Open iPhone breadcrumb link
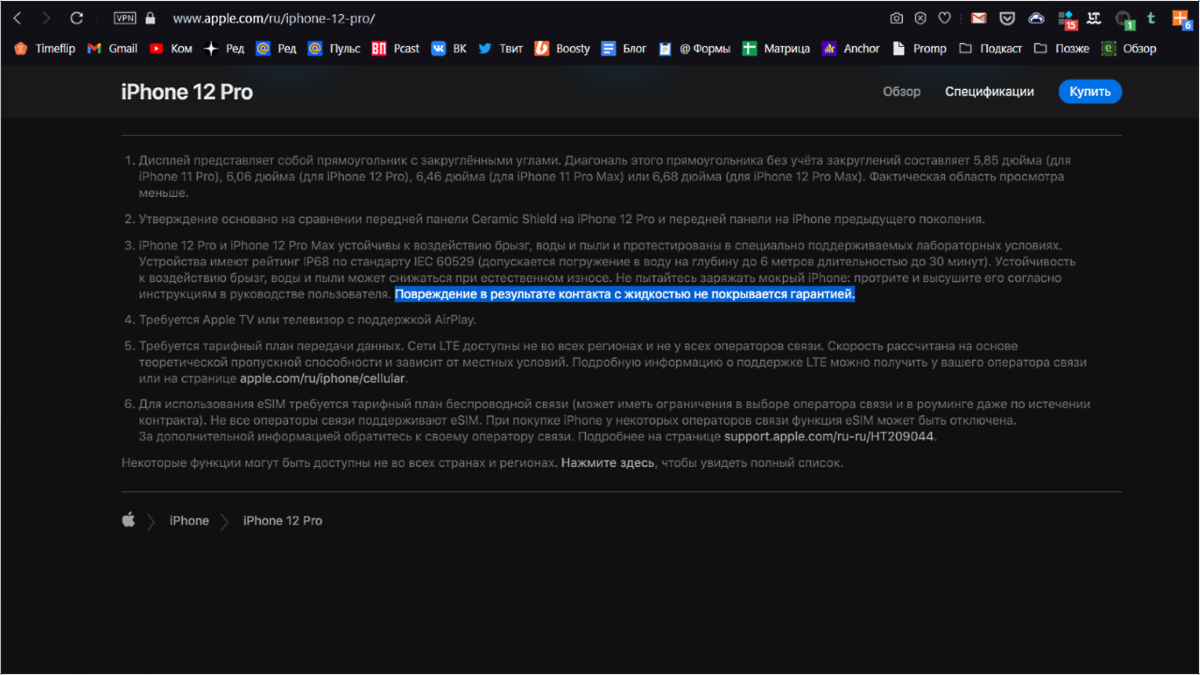Screen dimensions: 1200x675 point(189,521)
